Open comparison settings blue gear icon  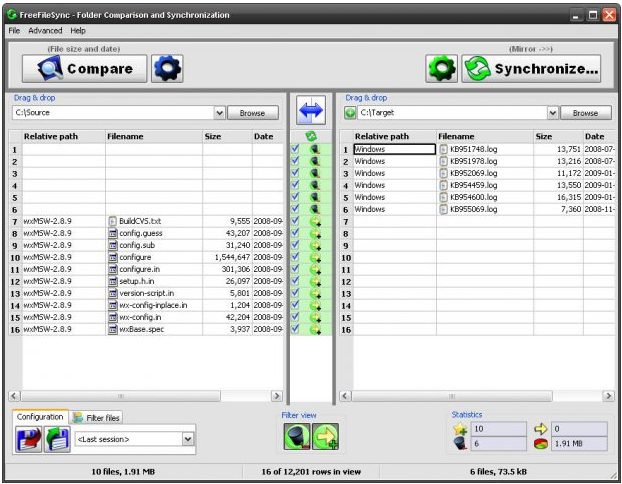point(167,69)
